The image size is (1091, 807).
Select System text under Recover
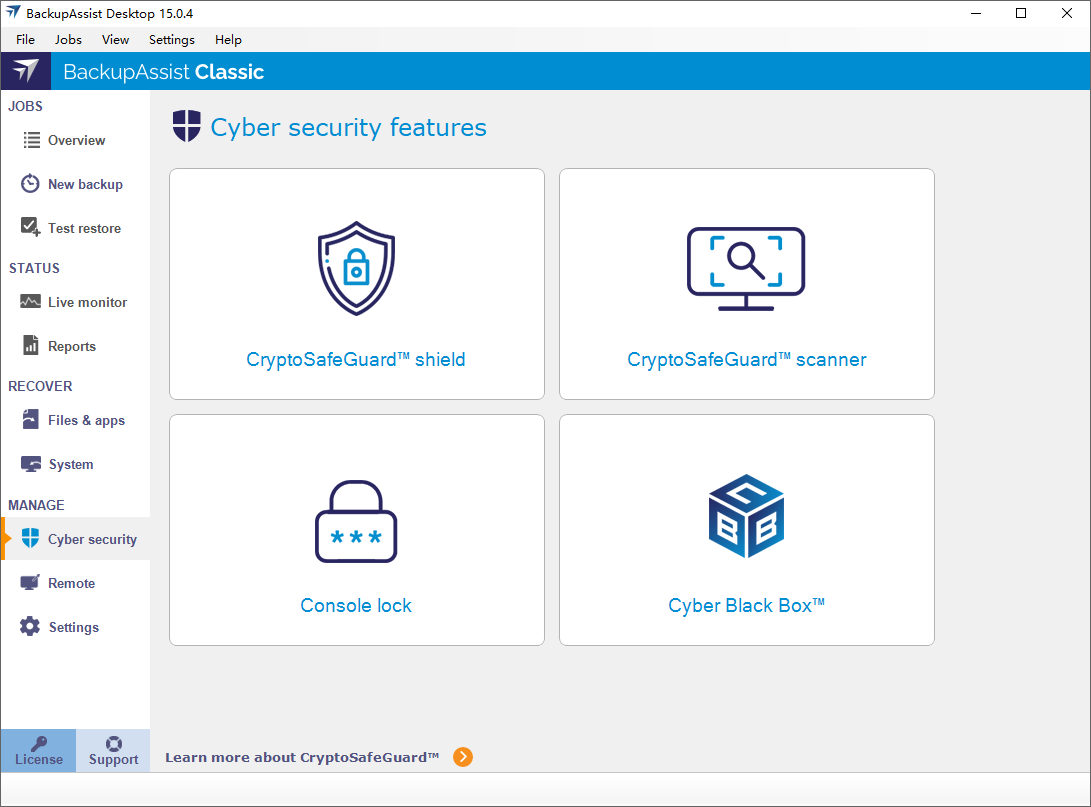click(71, 465)
